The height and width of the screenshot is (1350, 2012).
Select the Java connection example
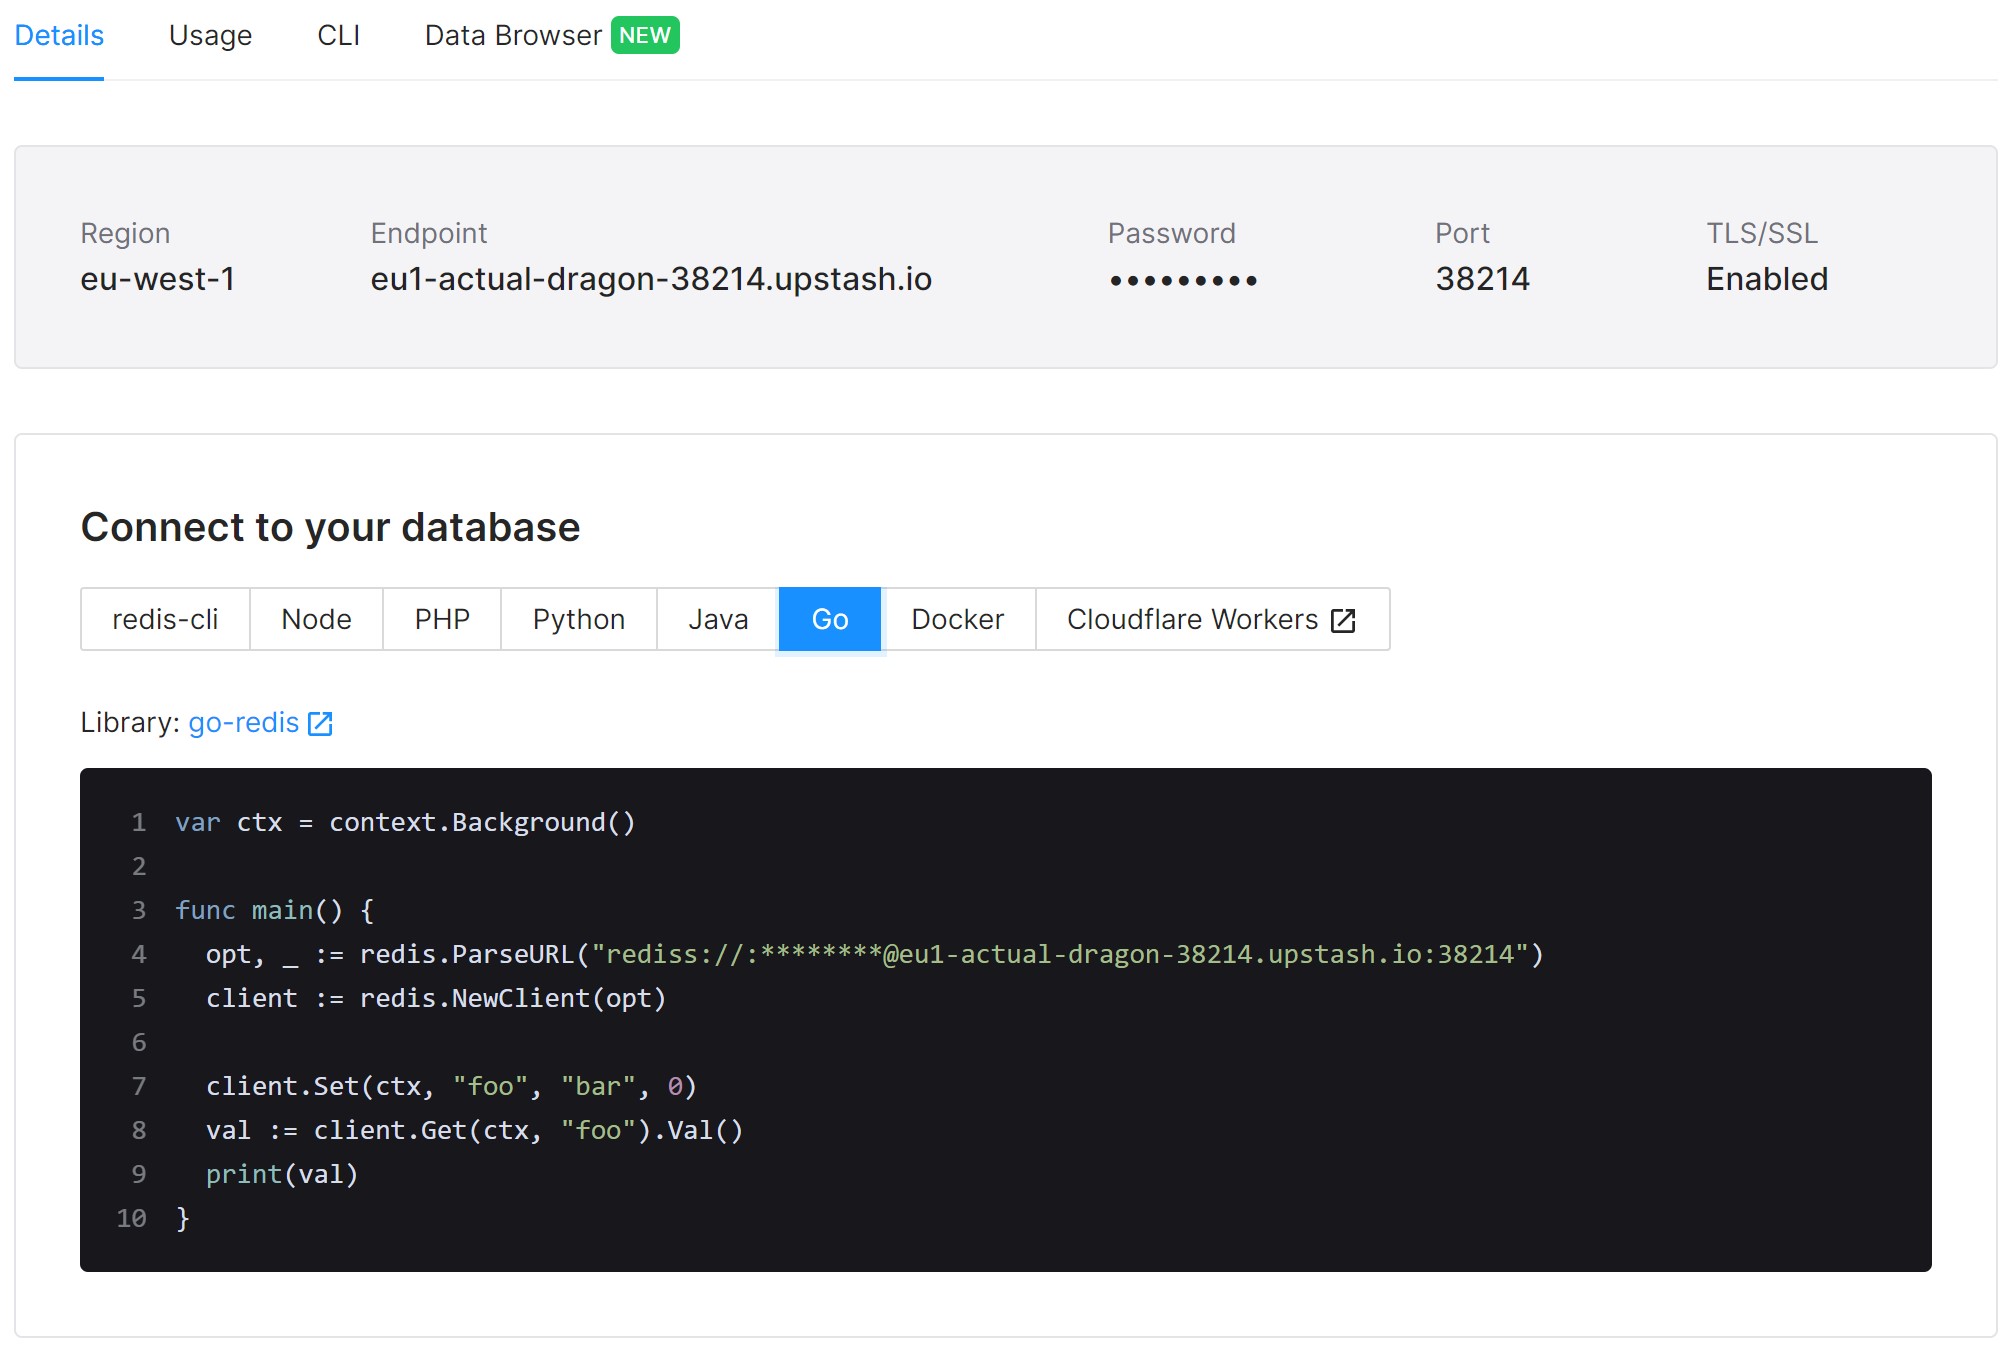[718, 619]
